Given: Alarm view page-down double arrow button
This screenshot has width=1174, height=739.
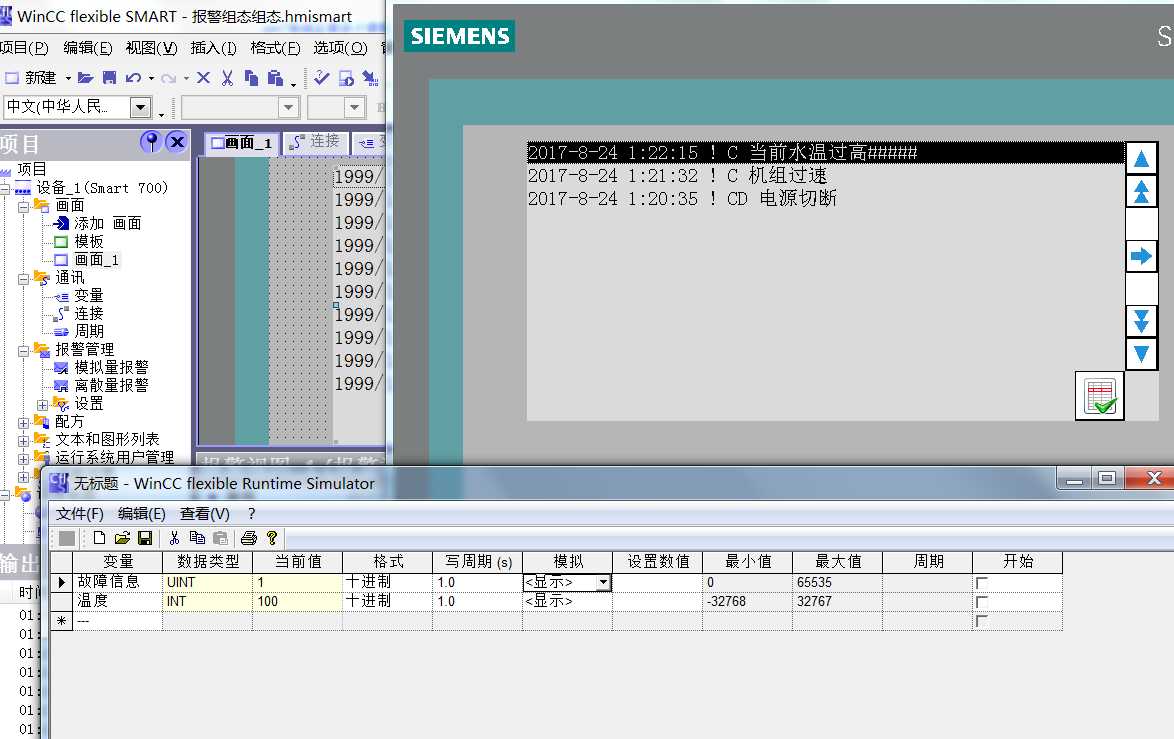Looking at the screenshot, I should pyautogui.click(x=1141, y=321).
